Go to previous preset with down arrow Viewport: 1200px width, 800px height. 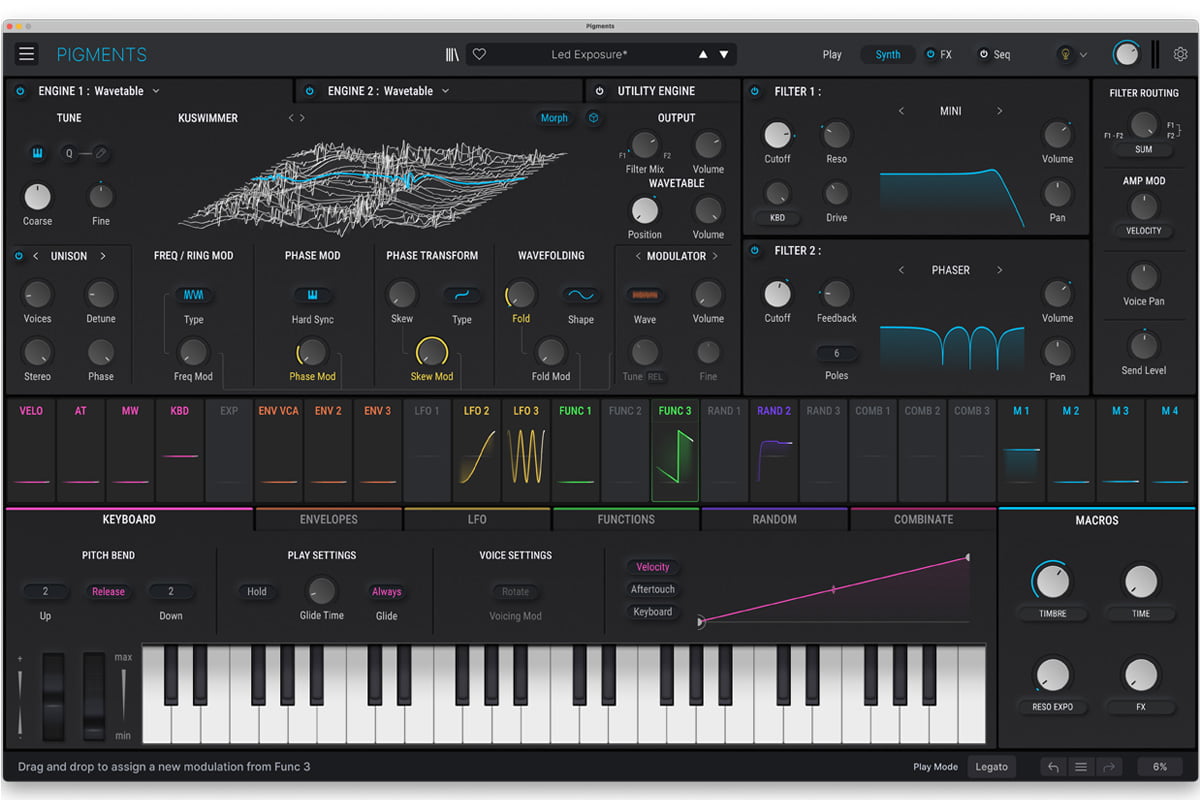click(x=724, y=54)
